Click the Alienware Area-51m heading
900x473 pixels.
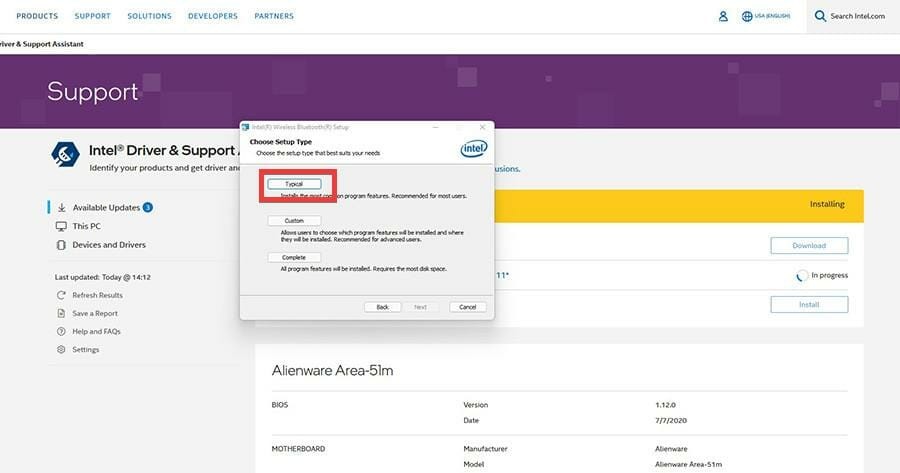point(332,370)
